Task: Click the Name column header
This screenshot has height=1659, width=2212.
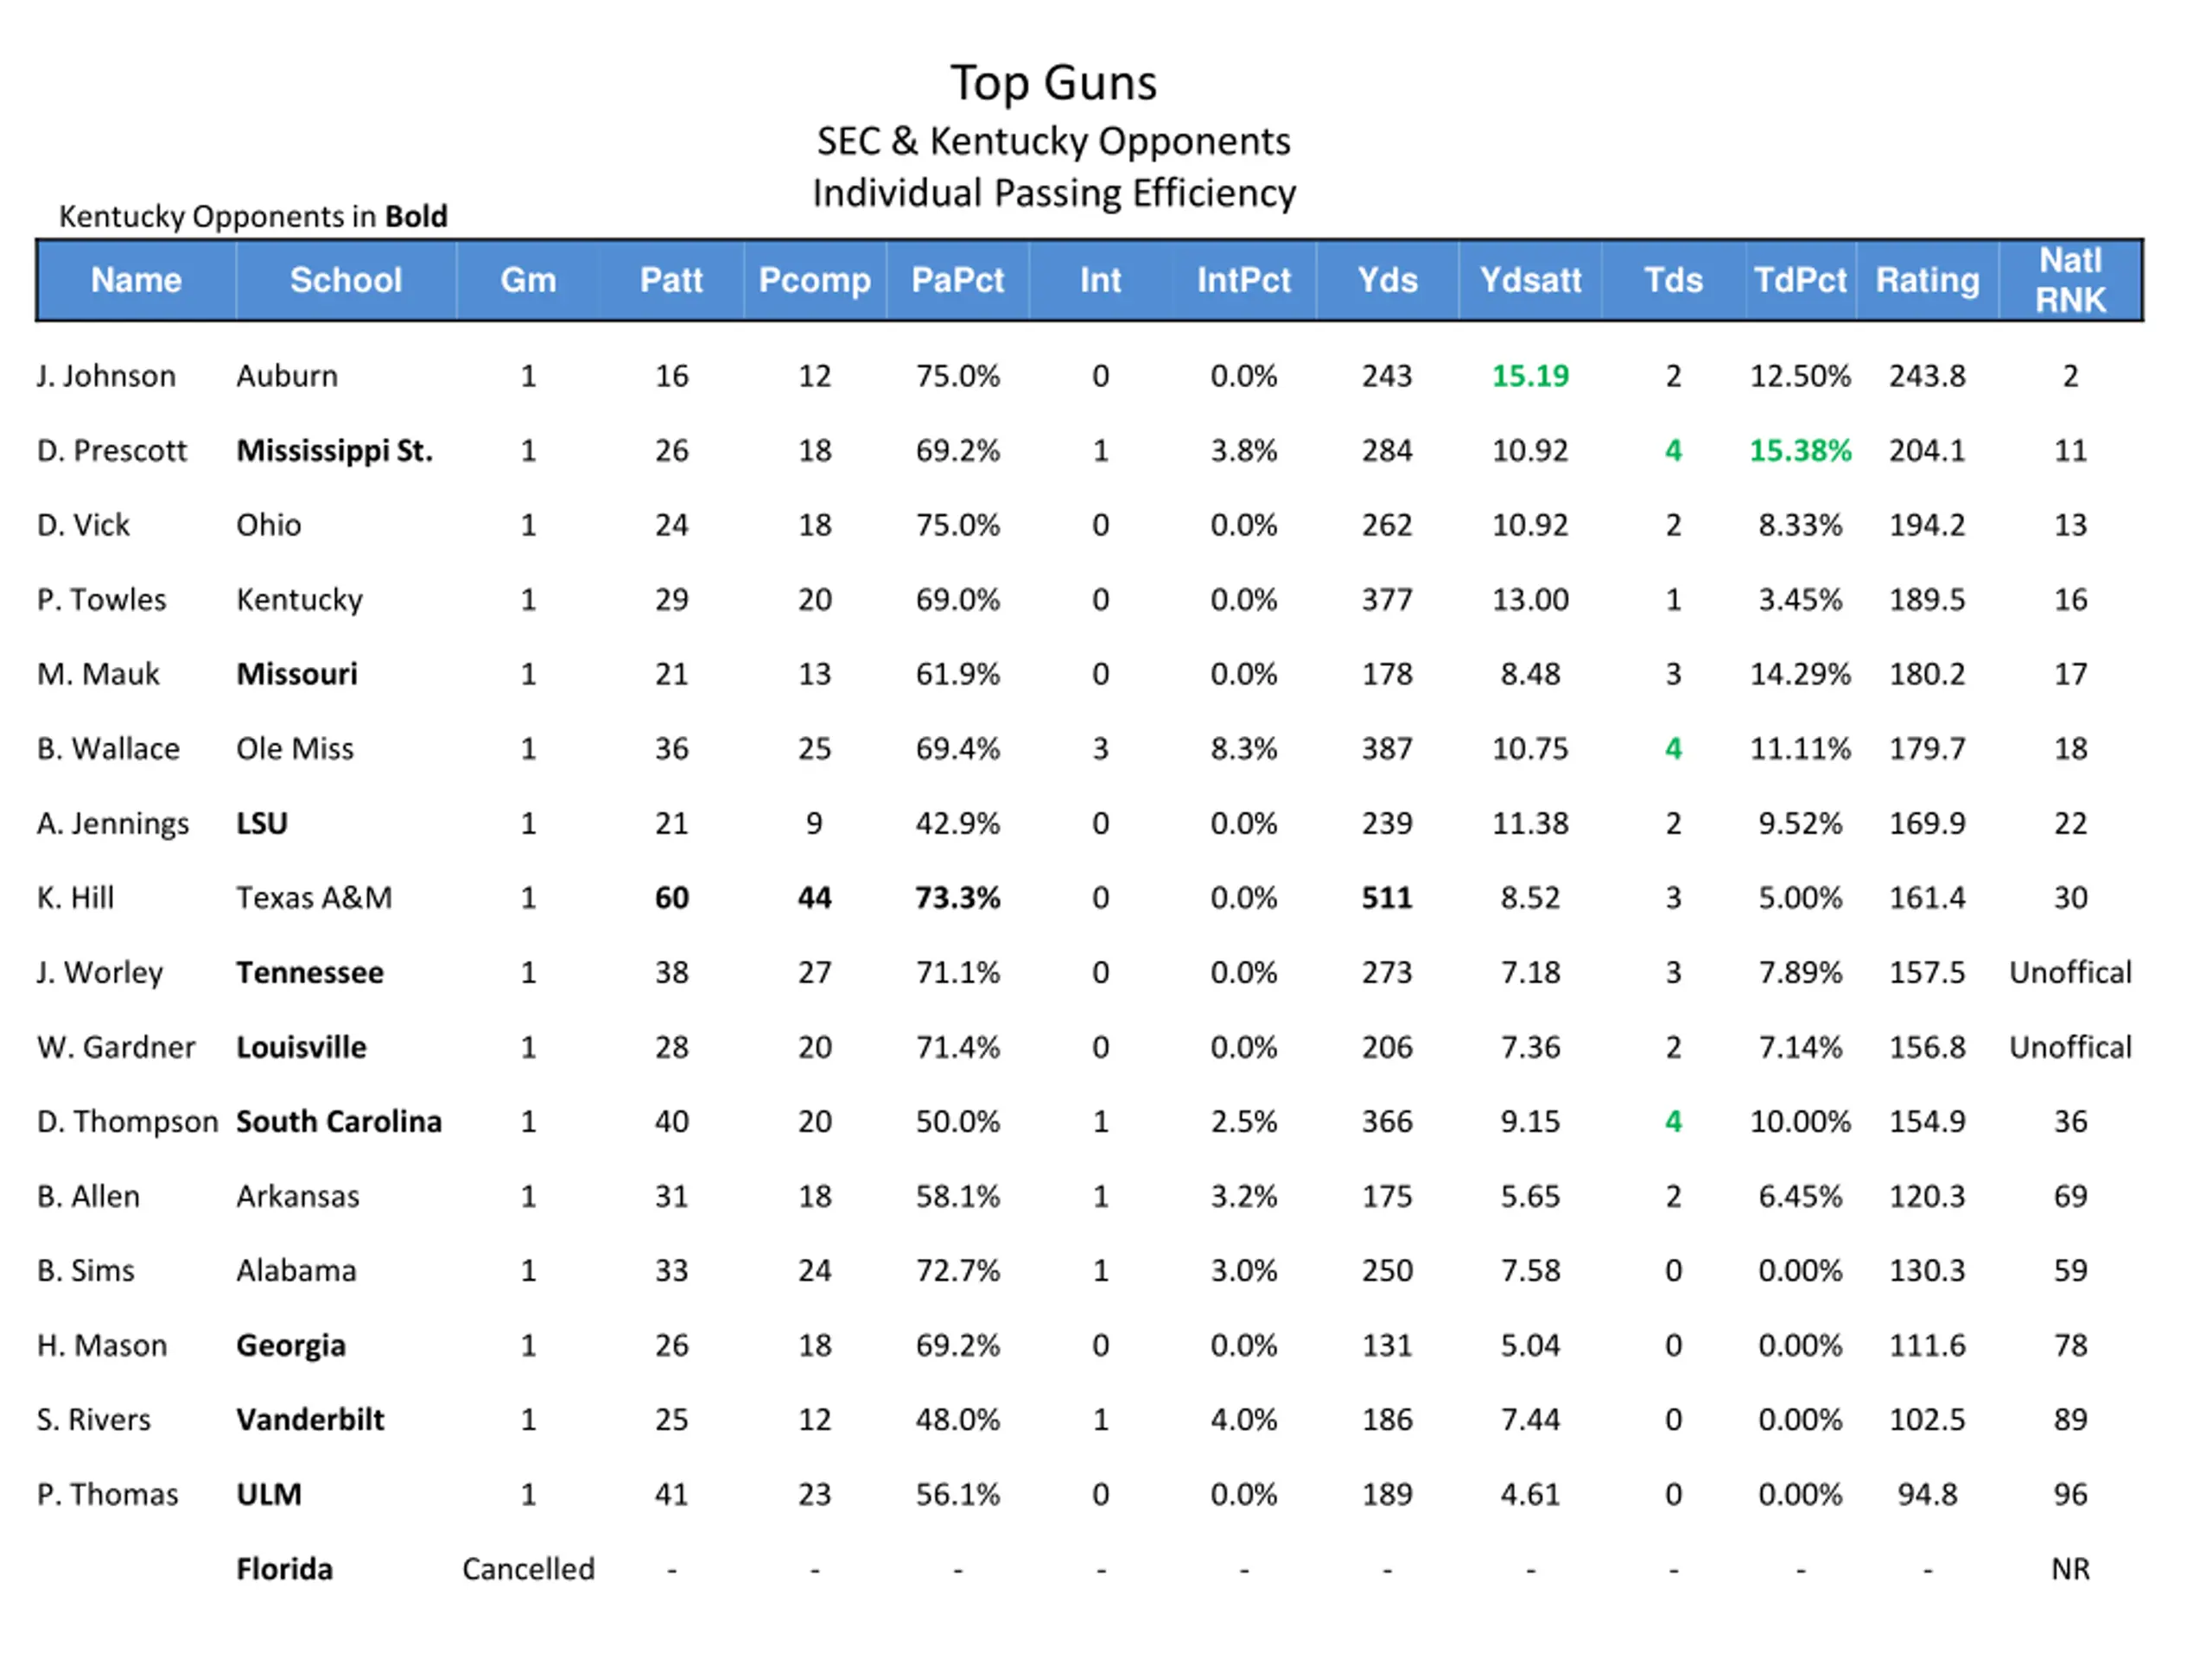Action: click(x=136, y=280)
